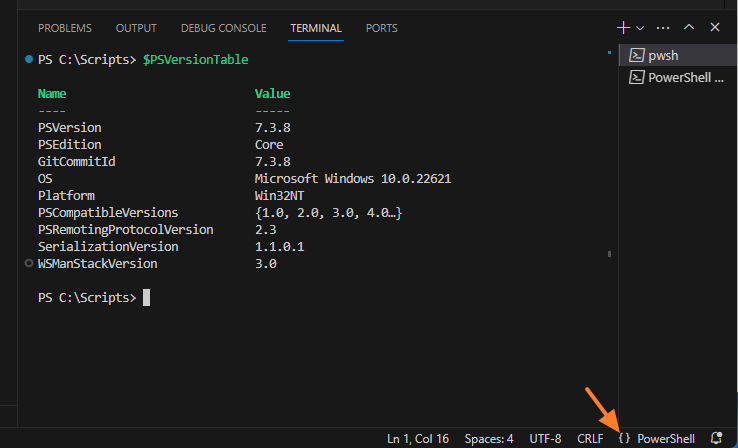This screenshot has height=448, width=738.
Task: Maximize the panel with the up chevron
Action: 689,27
